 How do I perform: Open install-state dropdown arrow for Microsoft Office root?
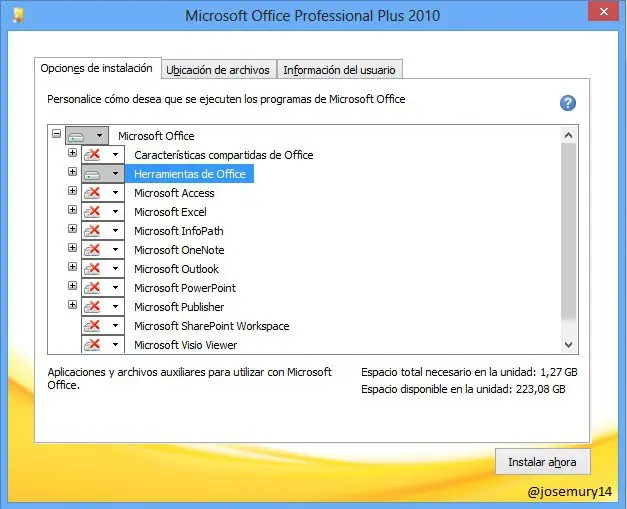point(99,136)
